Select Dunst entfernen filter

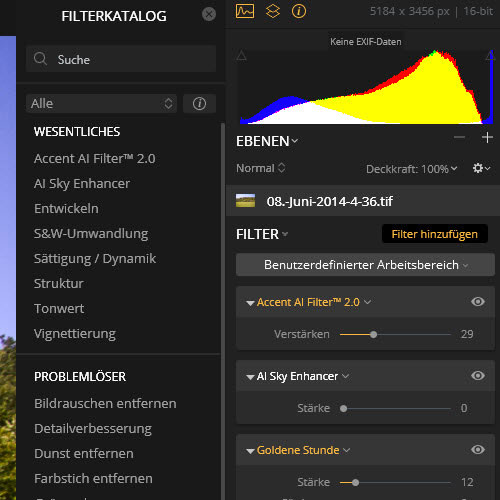[x=84, y=454]
